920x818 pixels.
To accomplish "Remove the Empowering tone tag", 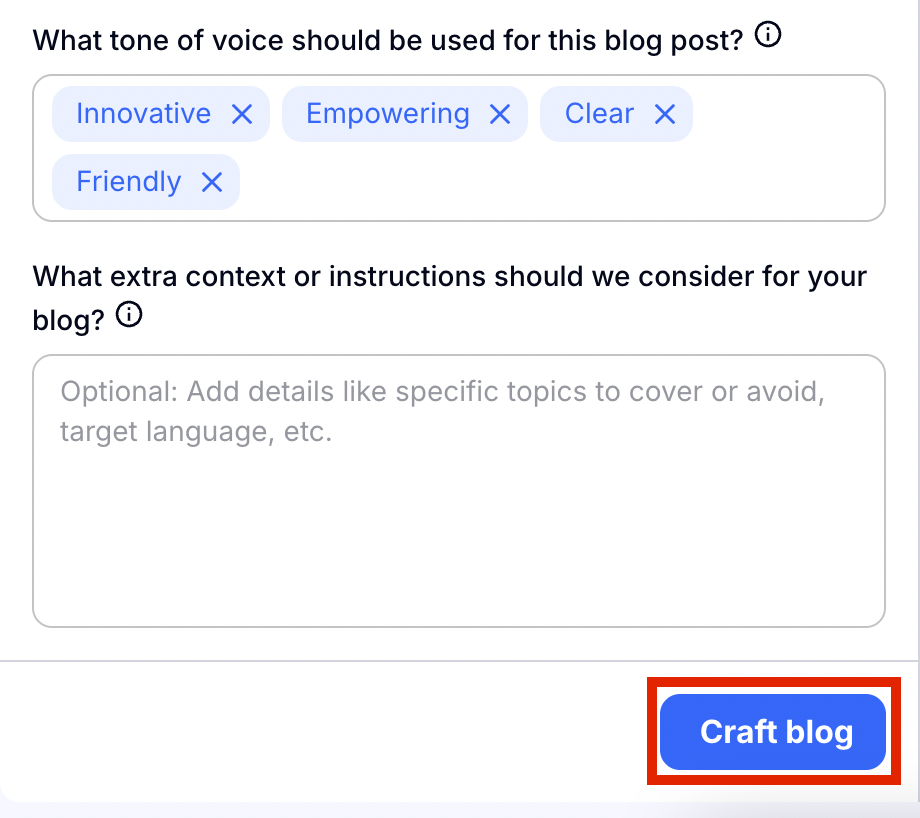I will pyautogui.click(x=500, y=114).
